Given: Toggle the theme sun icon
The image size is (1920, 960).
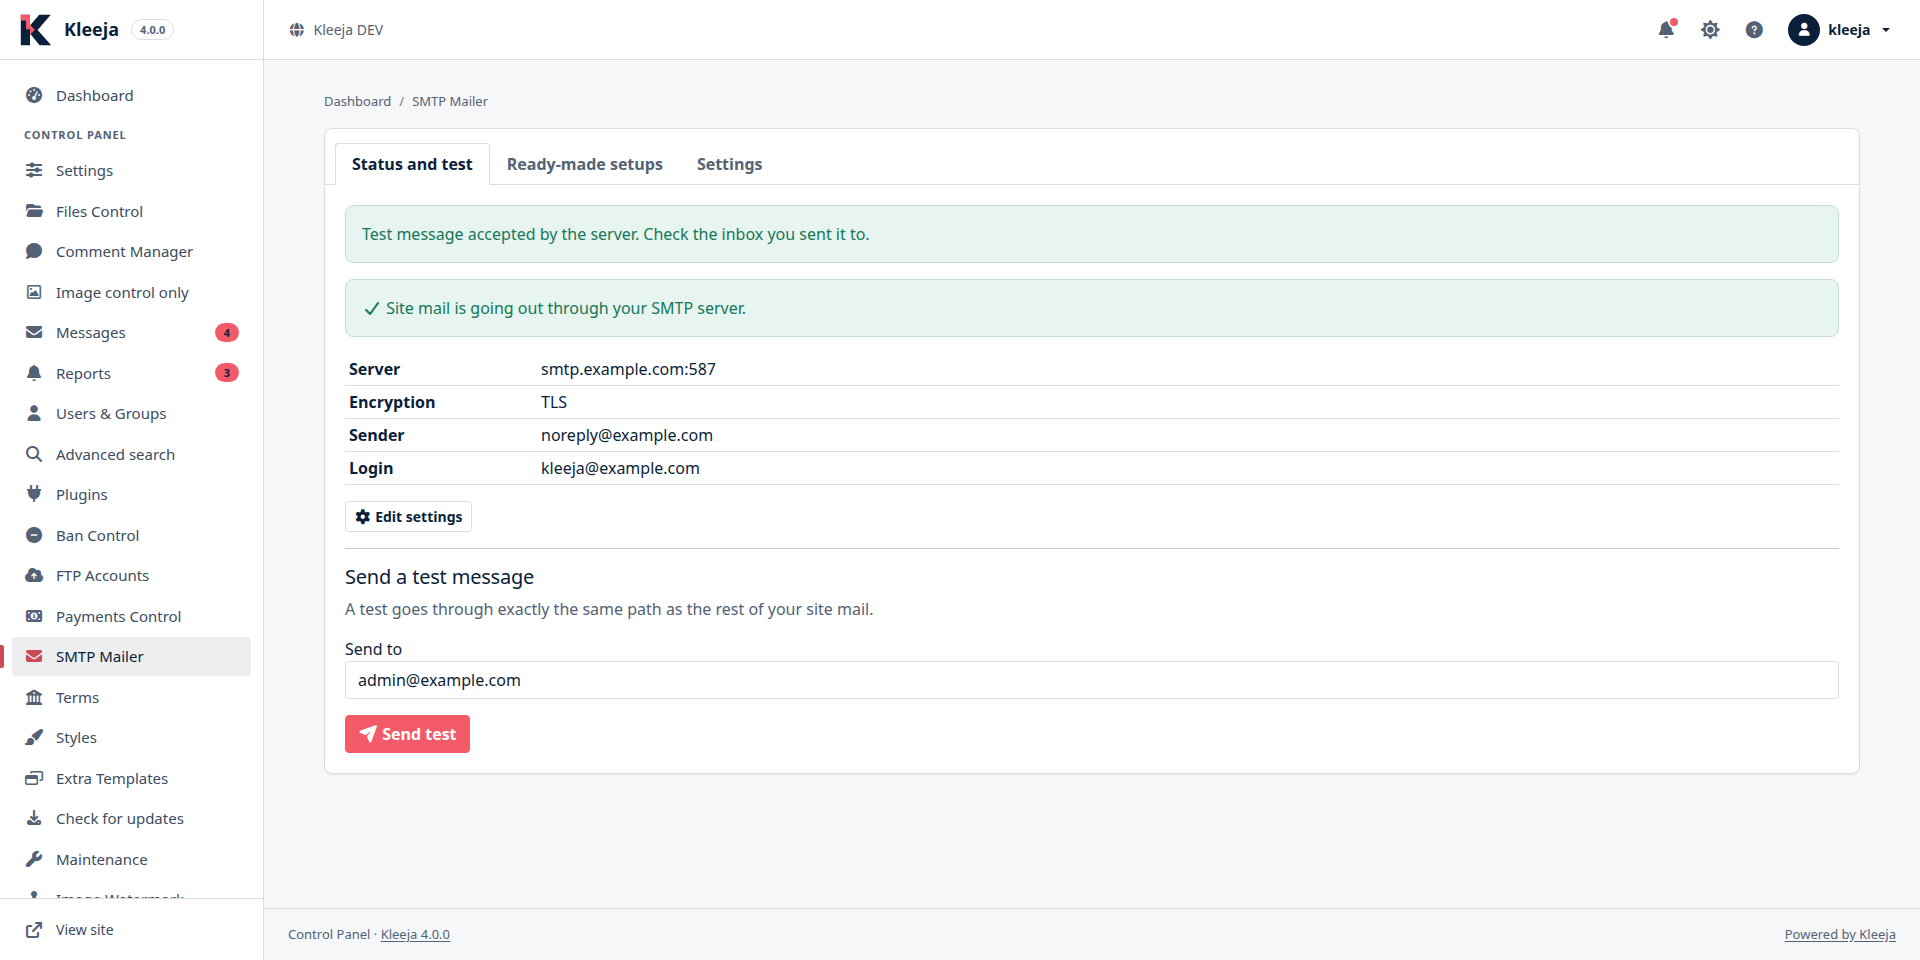Looking at the screenshot, I should [1710, 30].
